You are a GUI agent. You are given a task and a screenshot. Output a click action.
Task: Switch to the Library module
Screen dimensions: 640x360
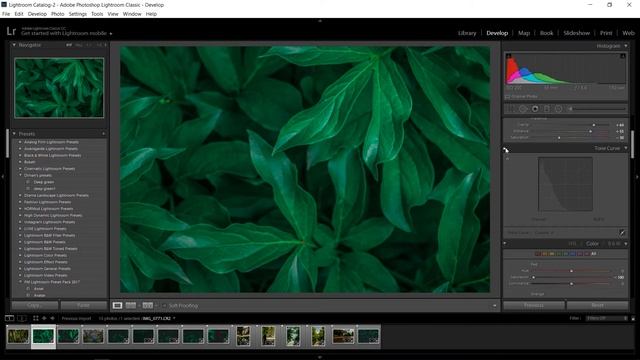(467, 33)
